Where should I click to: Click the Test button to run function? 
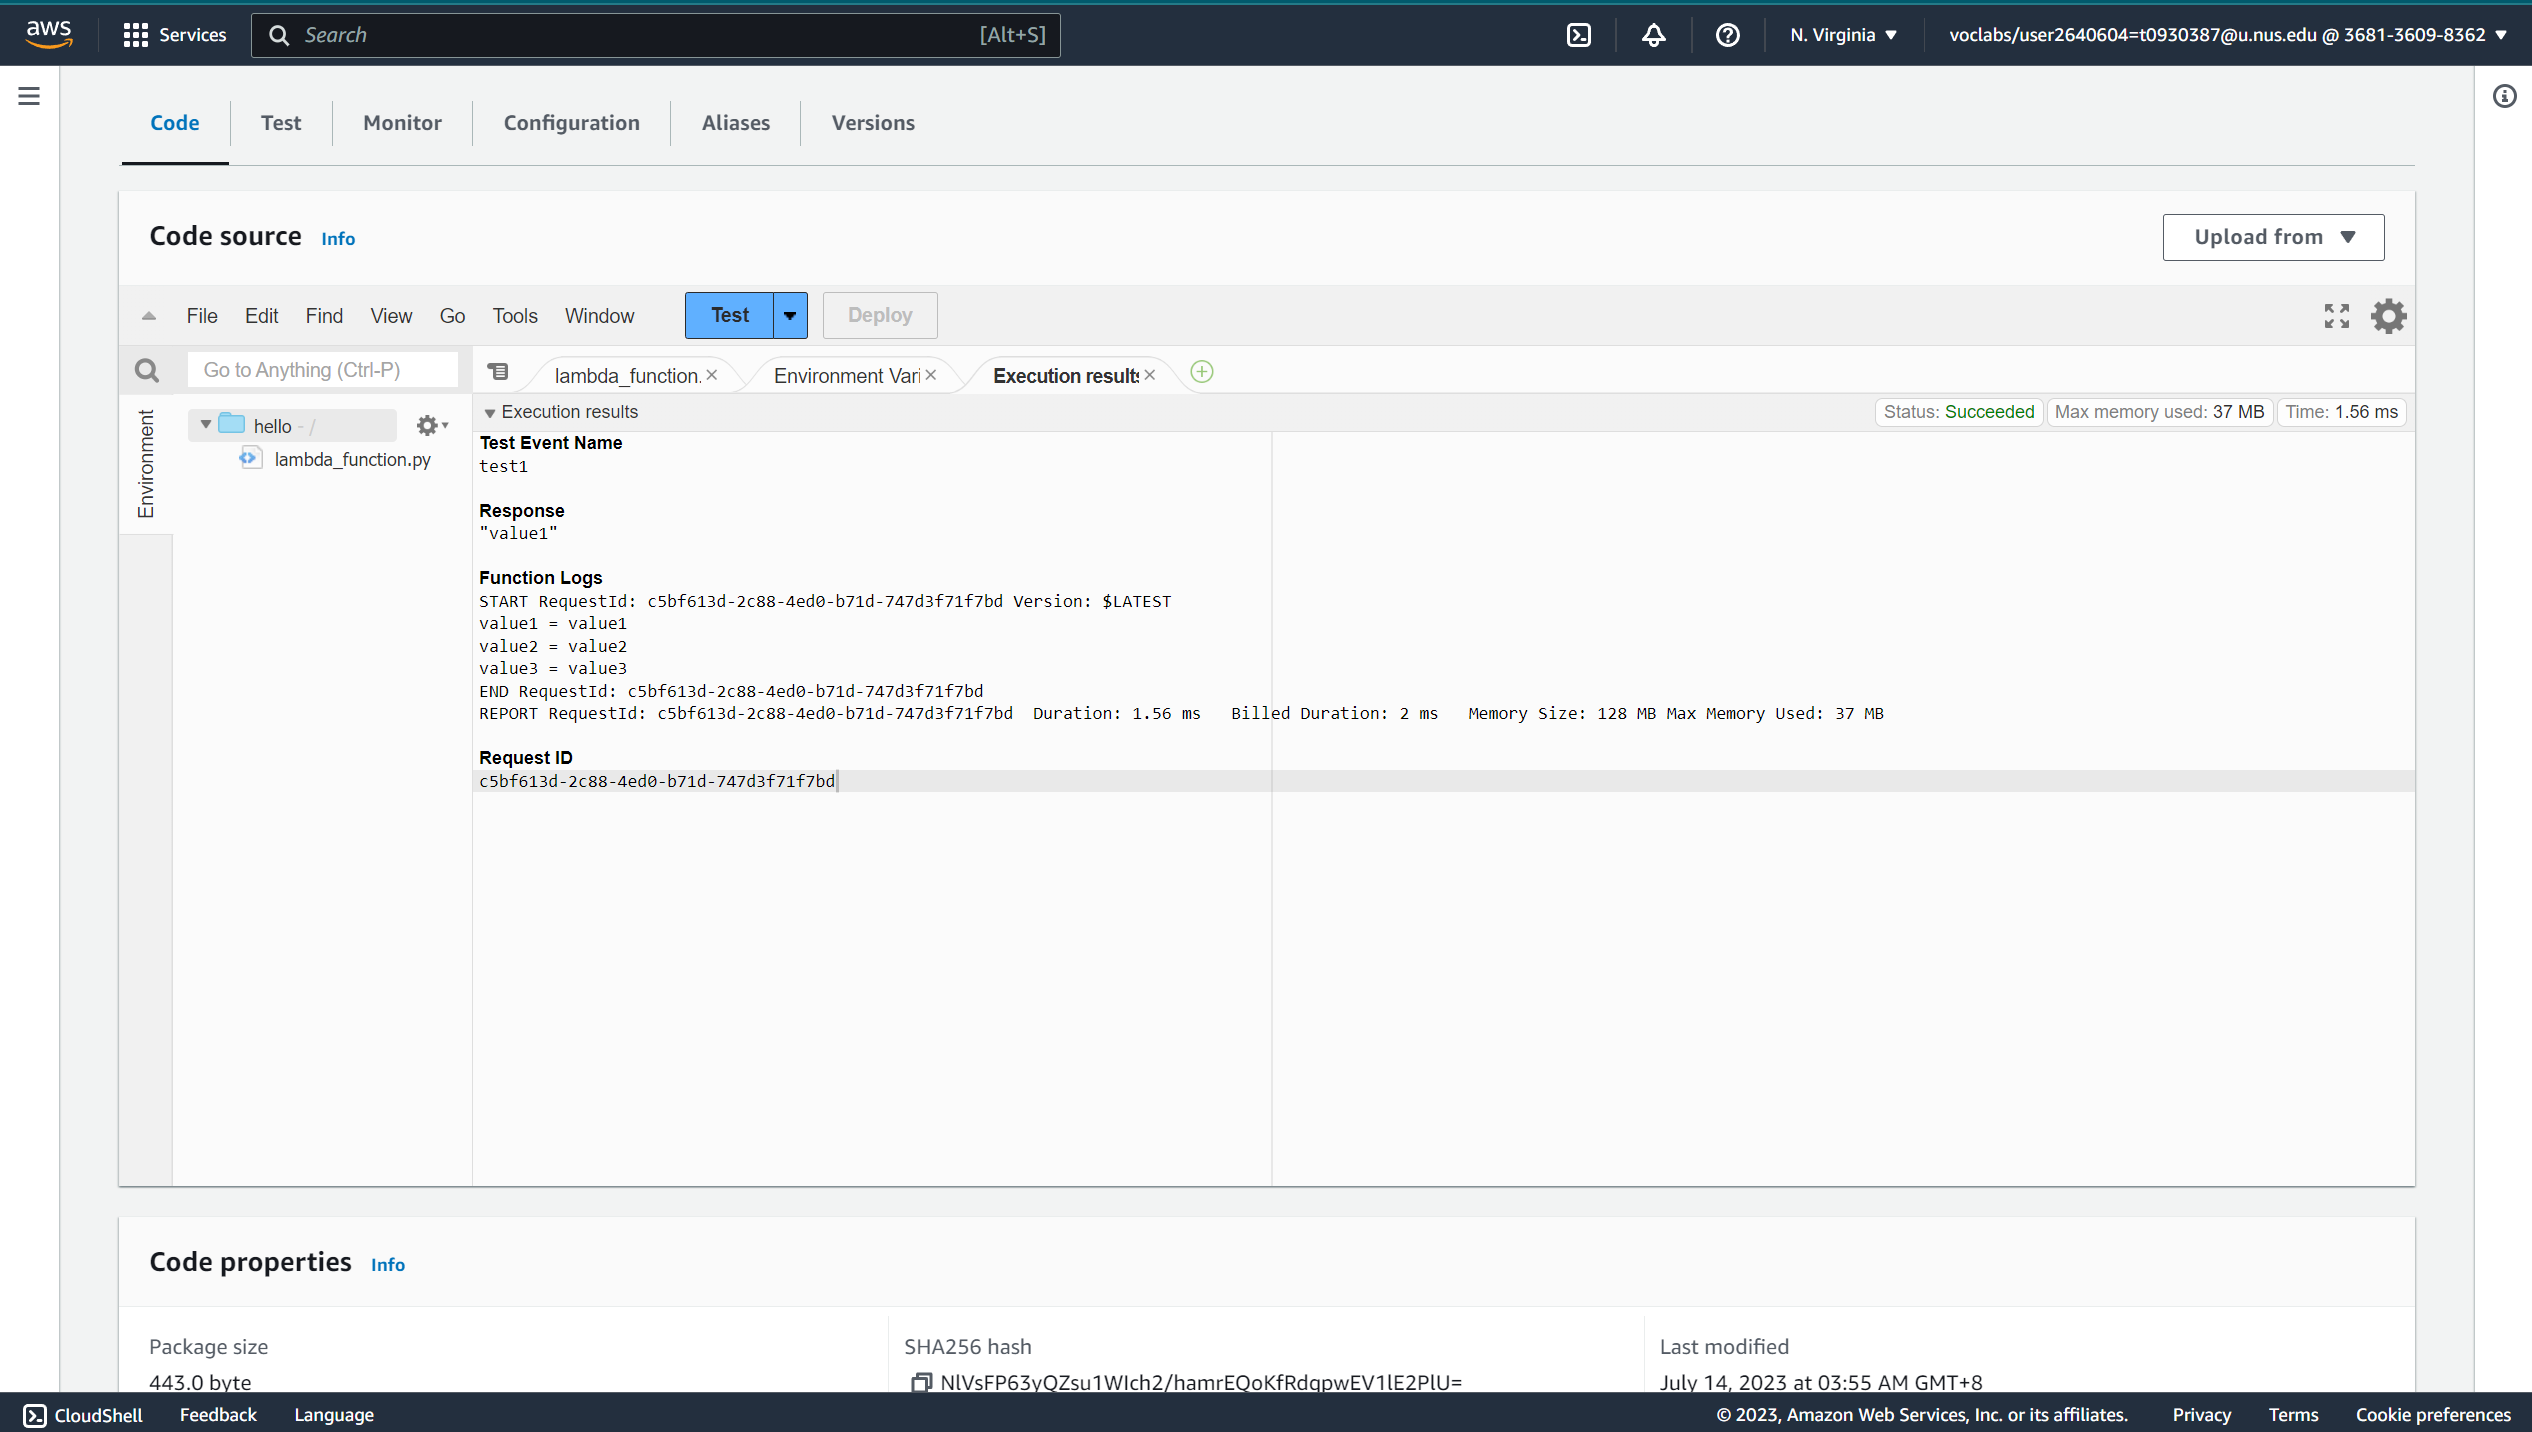pyautogui.click(x=730, y=313)
